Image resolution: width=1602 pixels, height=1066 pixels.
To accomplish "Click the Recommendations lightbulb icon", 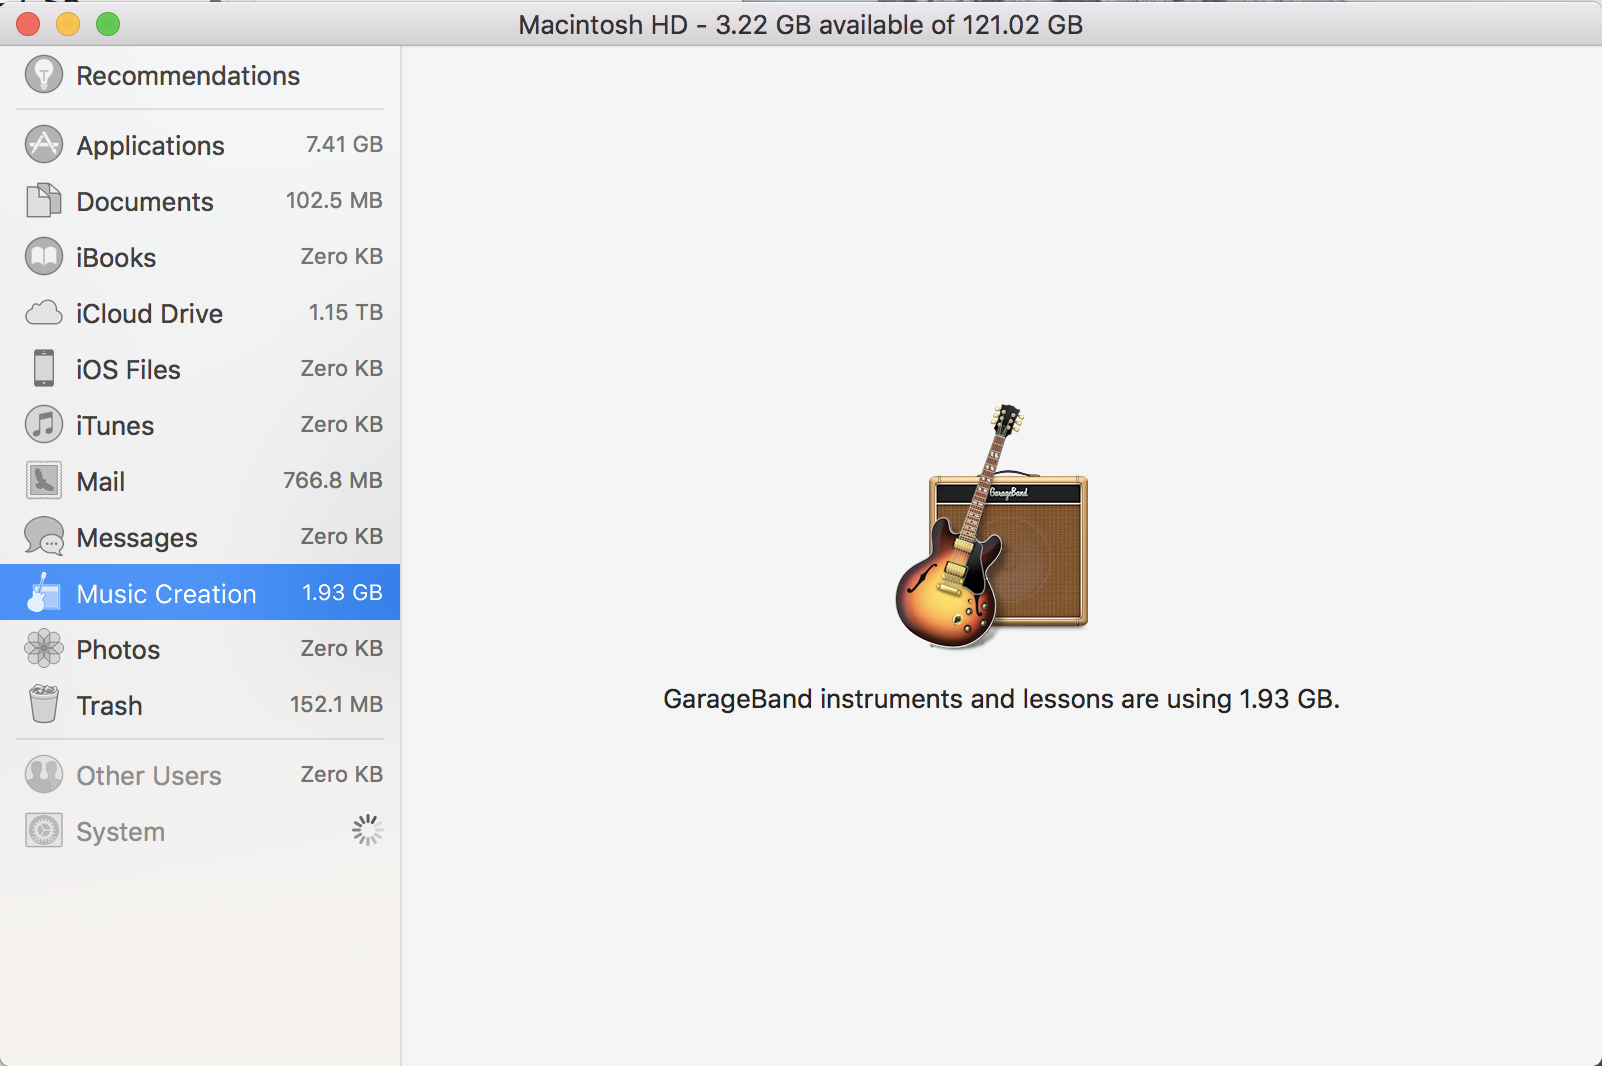I will (x=44, y=74).
